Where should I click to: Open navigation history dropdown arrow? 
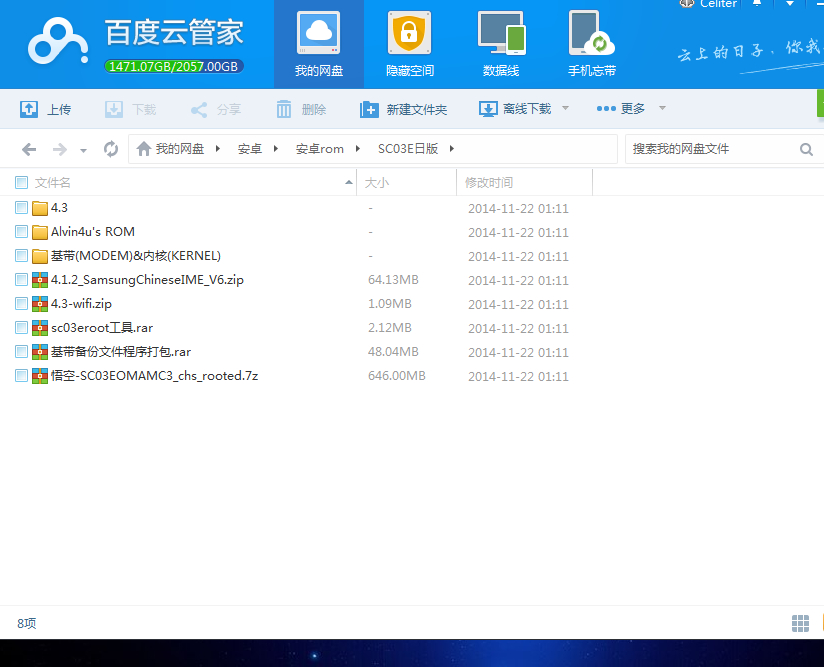tap(83, 151)
